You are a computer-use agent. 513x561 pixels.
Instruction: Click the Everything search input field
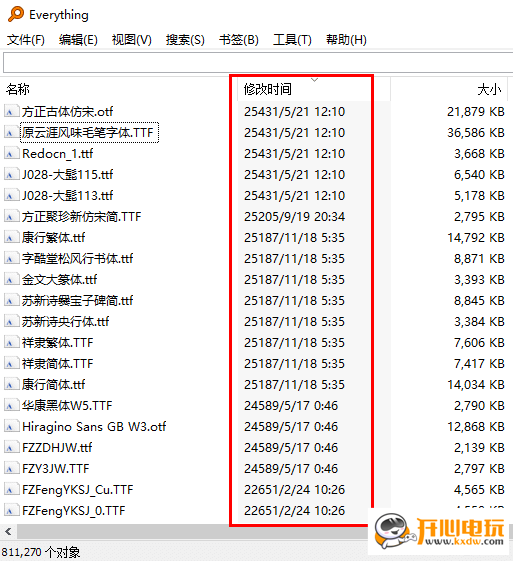pos(258,63)
